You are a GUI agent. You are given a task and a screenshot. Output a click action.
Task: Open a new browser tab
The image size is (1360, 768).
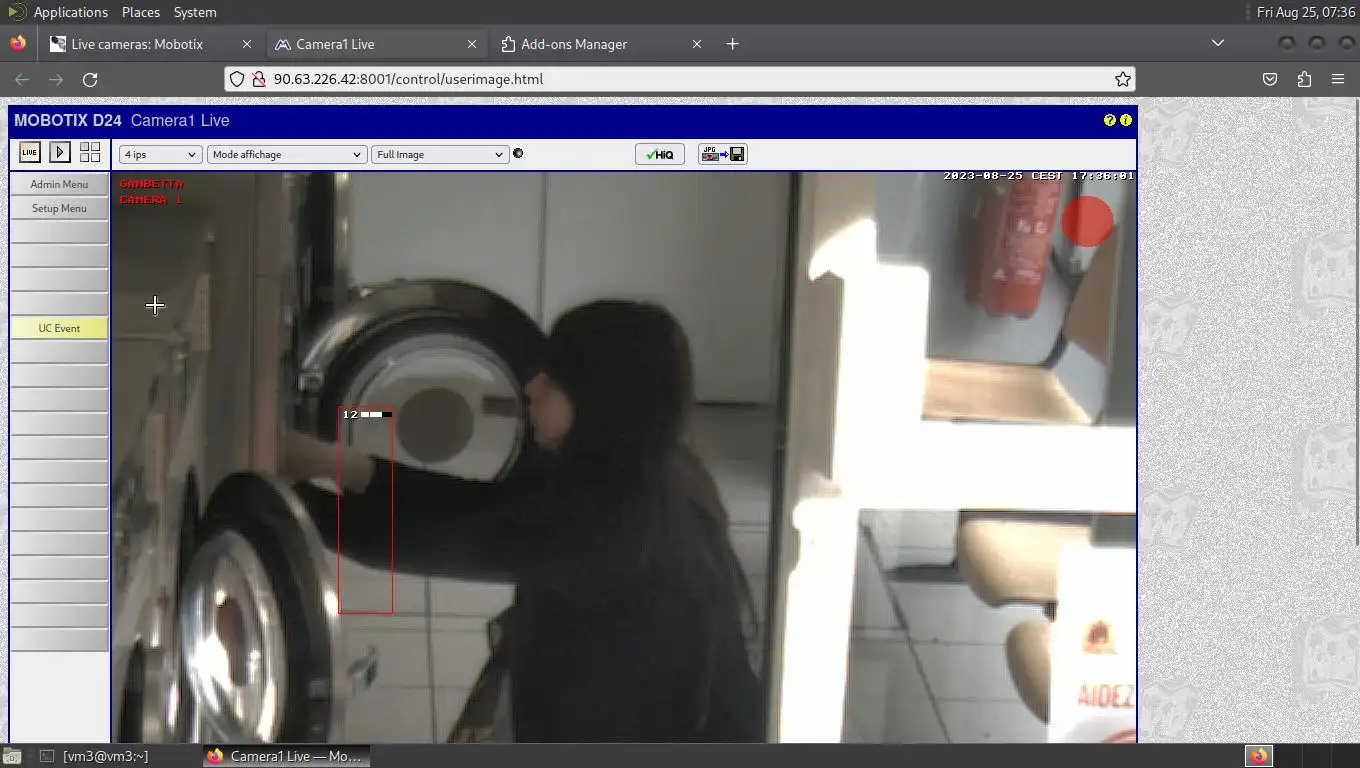(732, 44)
